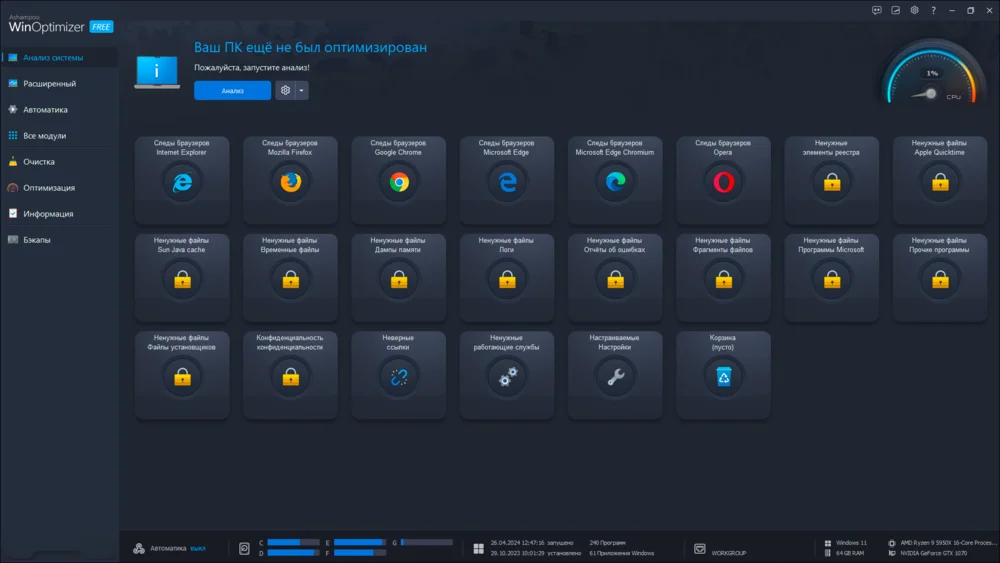Open Неверные ссылки broken links module
Viewport: 1000px width, 563px height.
pos(399,375)
